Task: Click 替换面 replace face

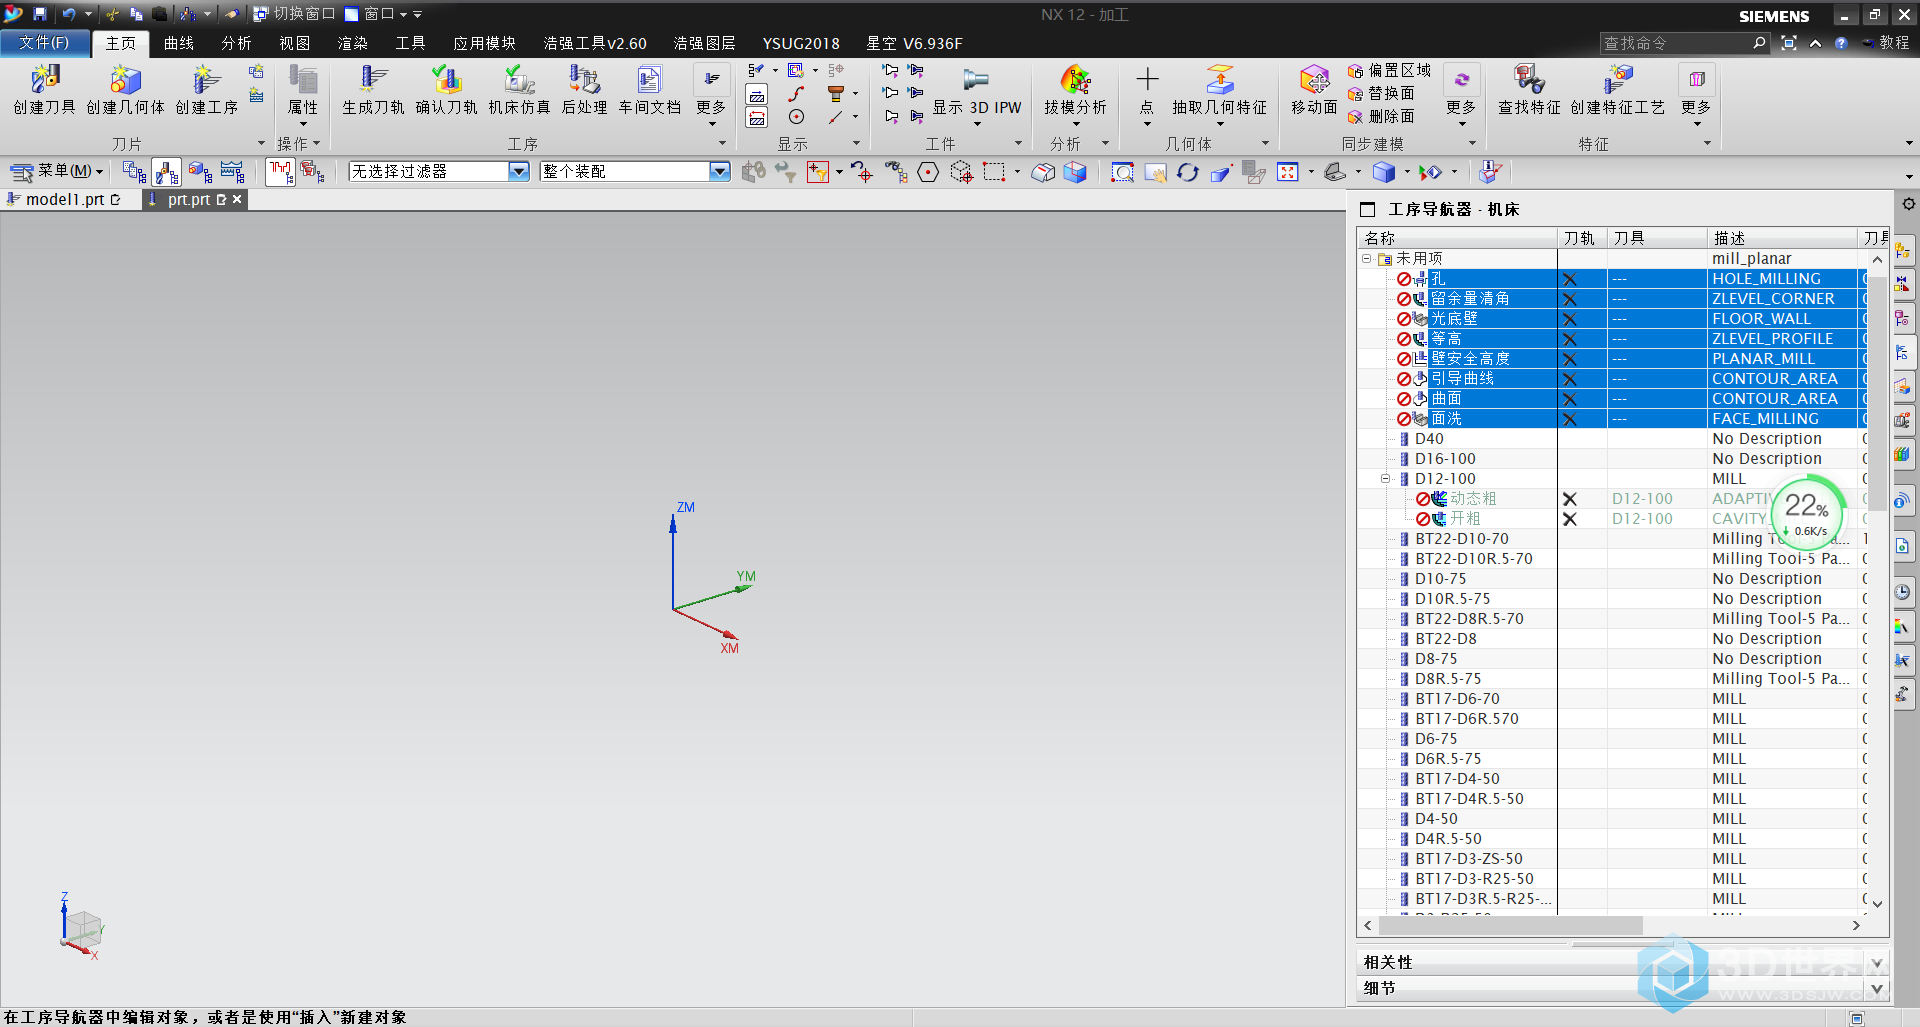Action: 1381,94
